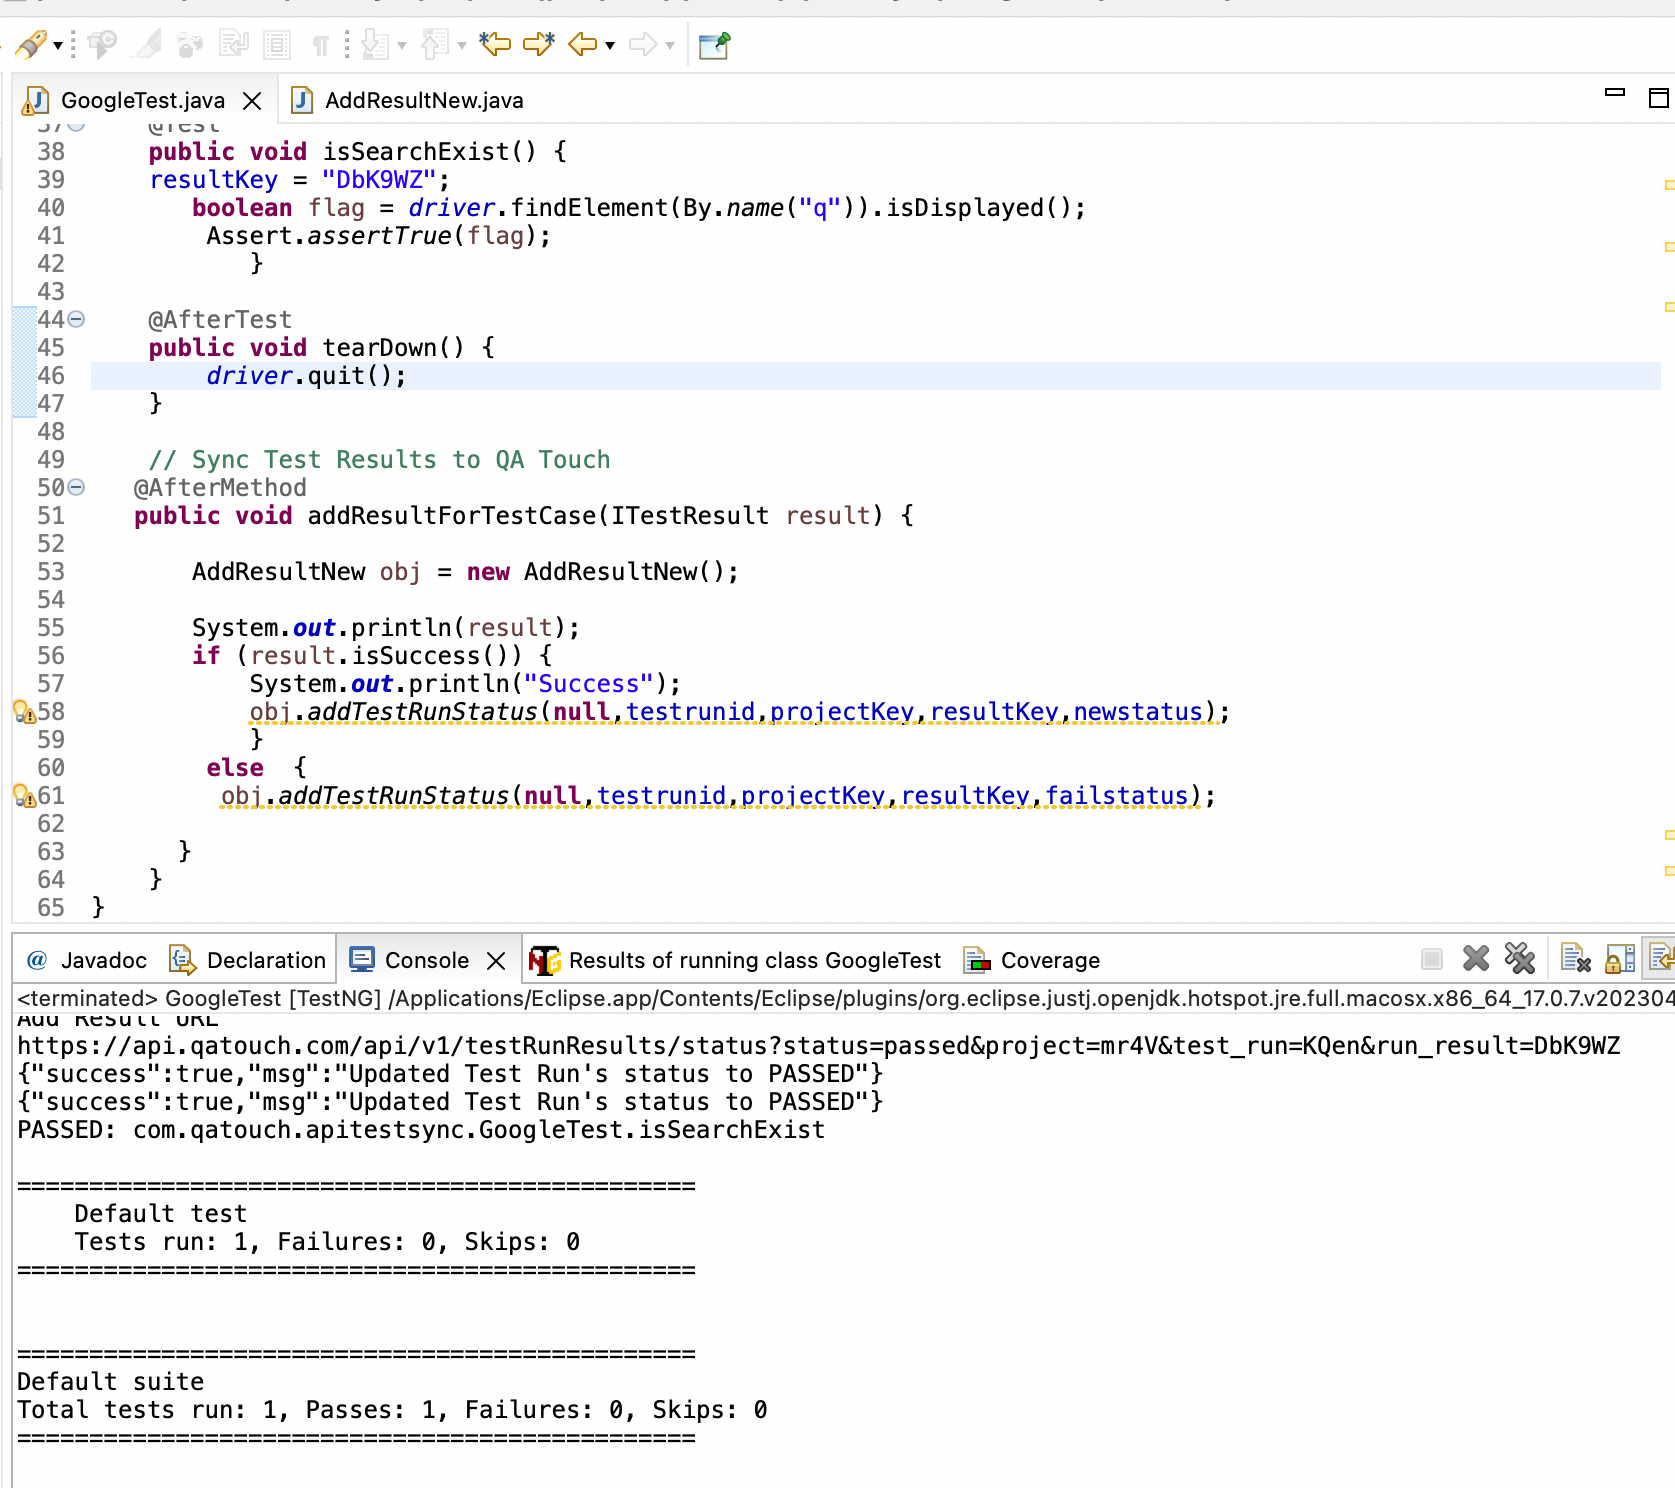The image size is (1675, 1488).
Task: Open the Forward history dropdown arrow
Action: click(x=670, y=45)
